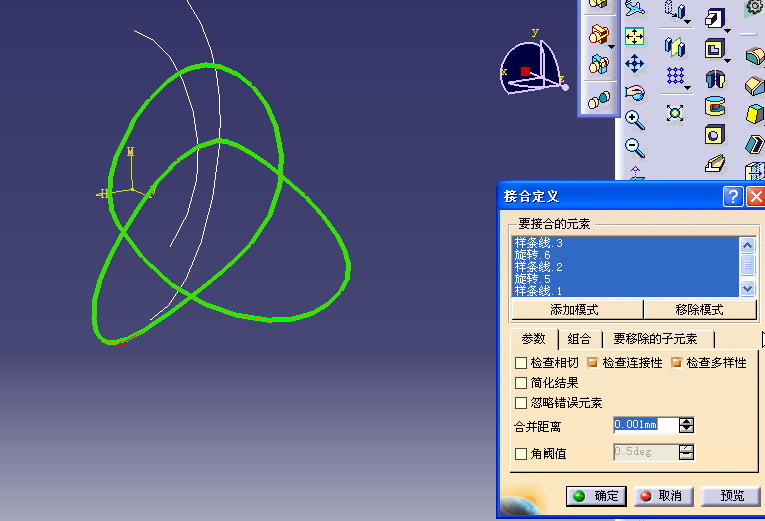
Task: Expand the Add boolean tool flyout arrow
Action: (611, 47)
